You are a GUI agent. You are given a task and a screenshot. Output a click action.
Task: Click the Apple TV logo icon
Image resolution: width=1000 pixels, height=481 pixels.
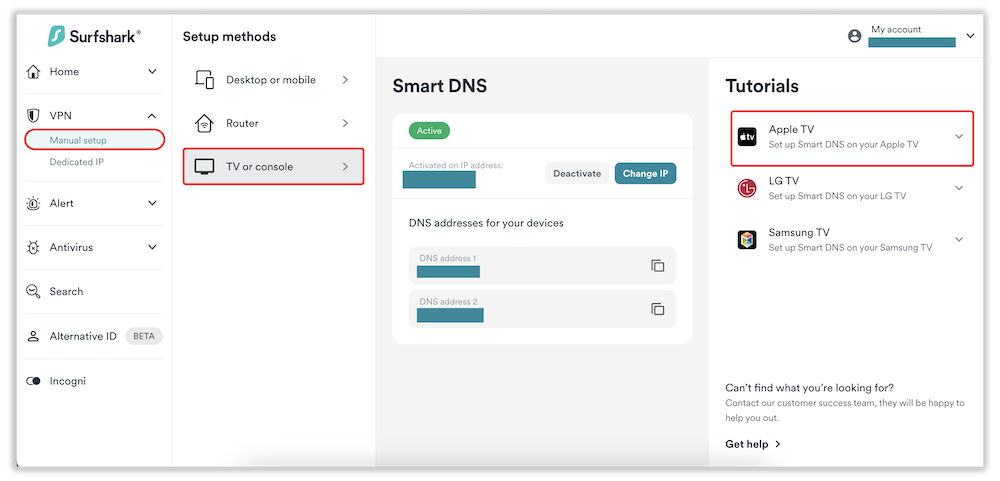pos(747,137)
